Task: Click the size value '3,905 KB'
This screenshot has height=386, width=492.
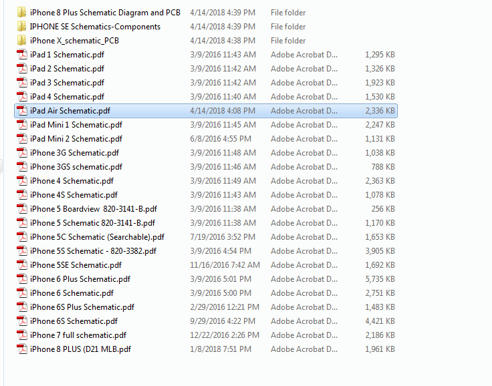Action: [x=380, y=251]
